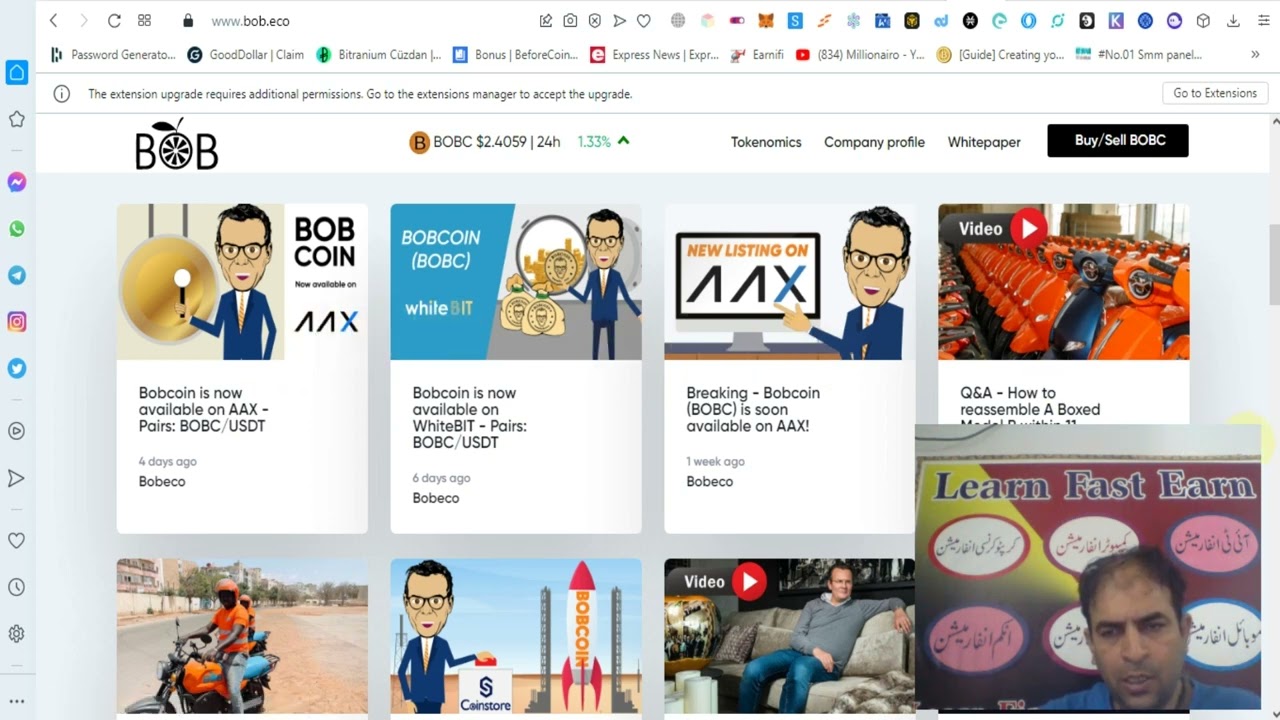Reload the bob.eco page
Image resolution: width=1280 pixels, height=720 pixels.
[114, 20]
